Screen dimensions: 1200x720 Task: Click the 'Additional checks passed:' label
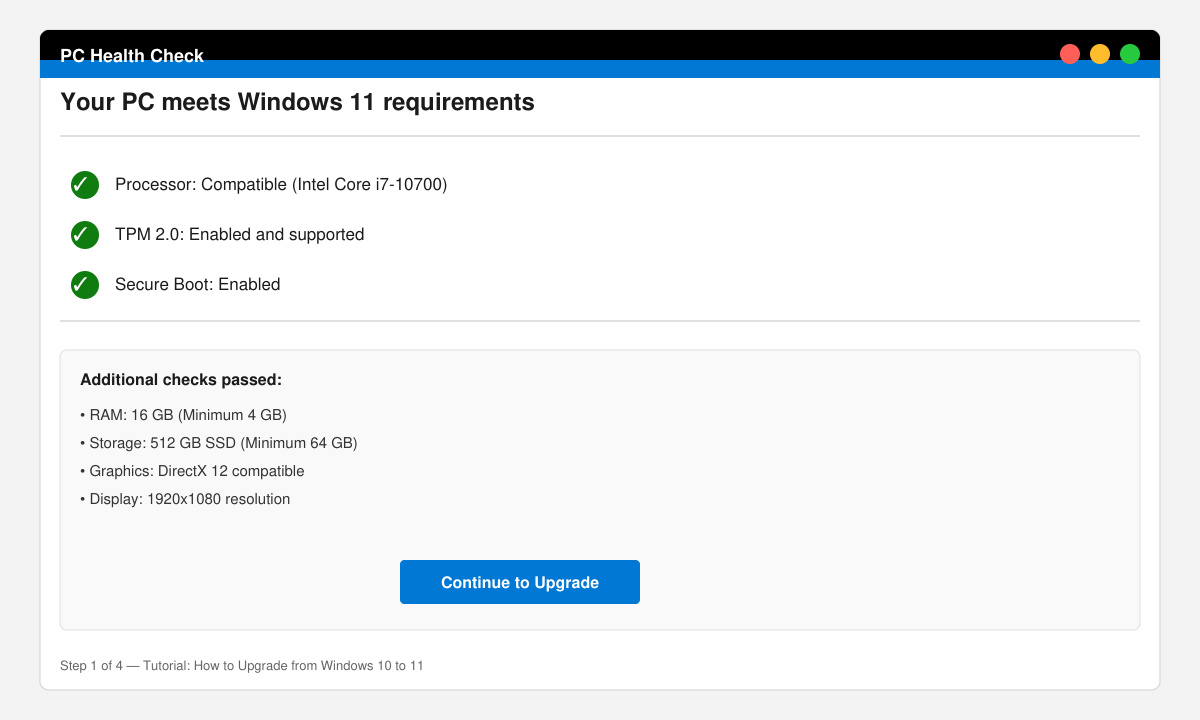181,380
